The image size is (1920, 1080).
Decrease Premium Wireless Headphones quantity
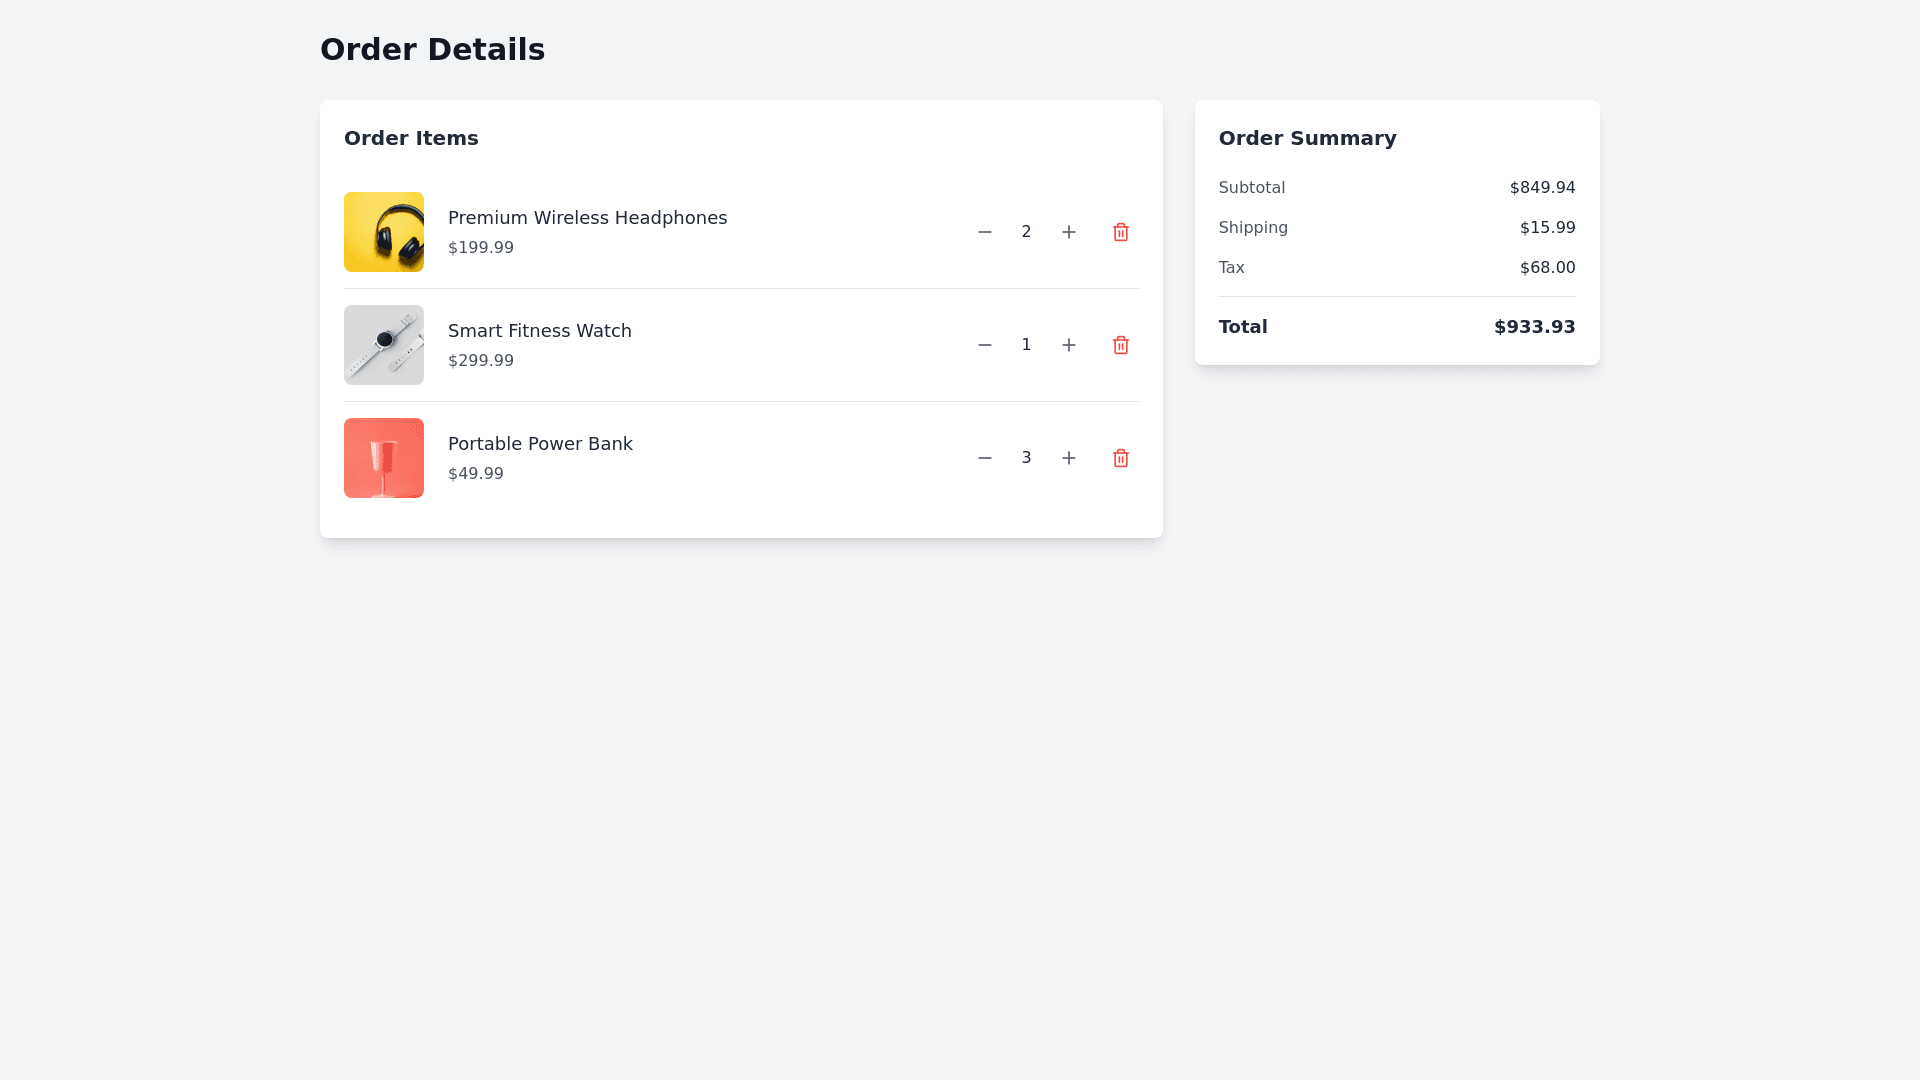tap(985, 232)
